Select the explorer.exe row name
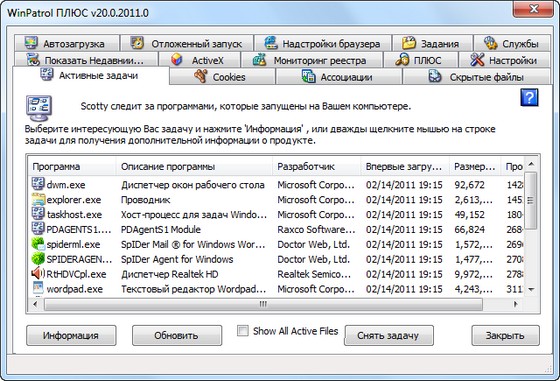560x381 pixels. [x=74, y=200]
